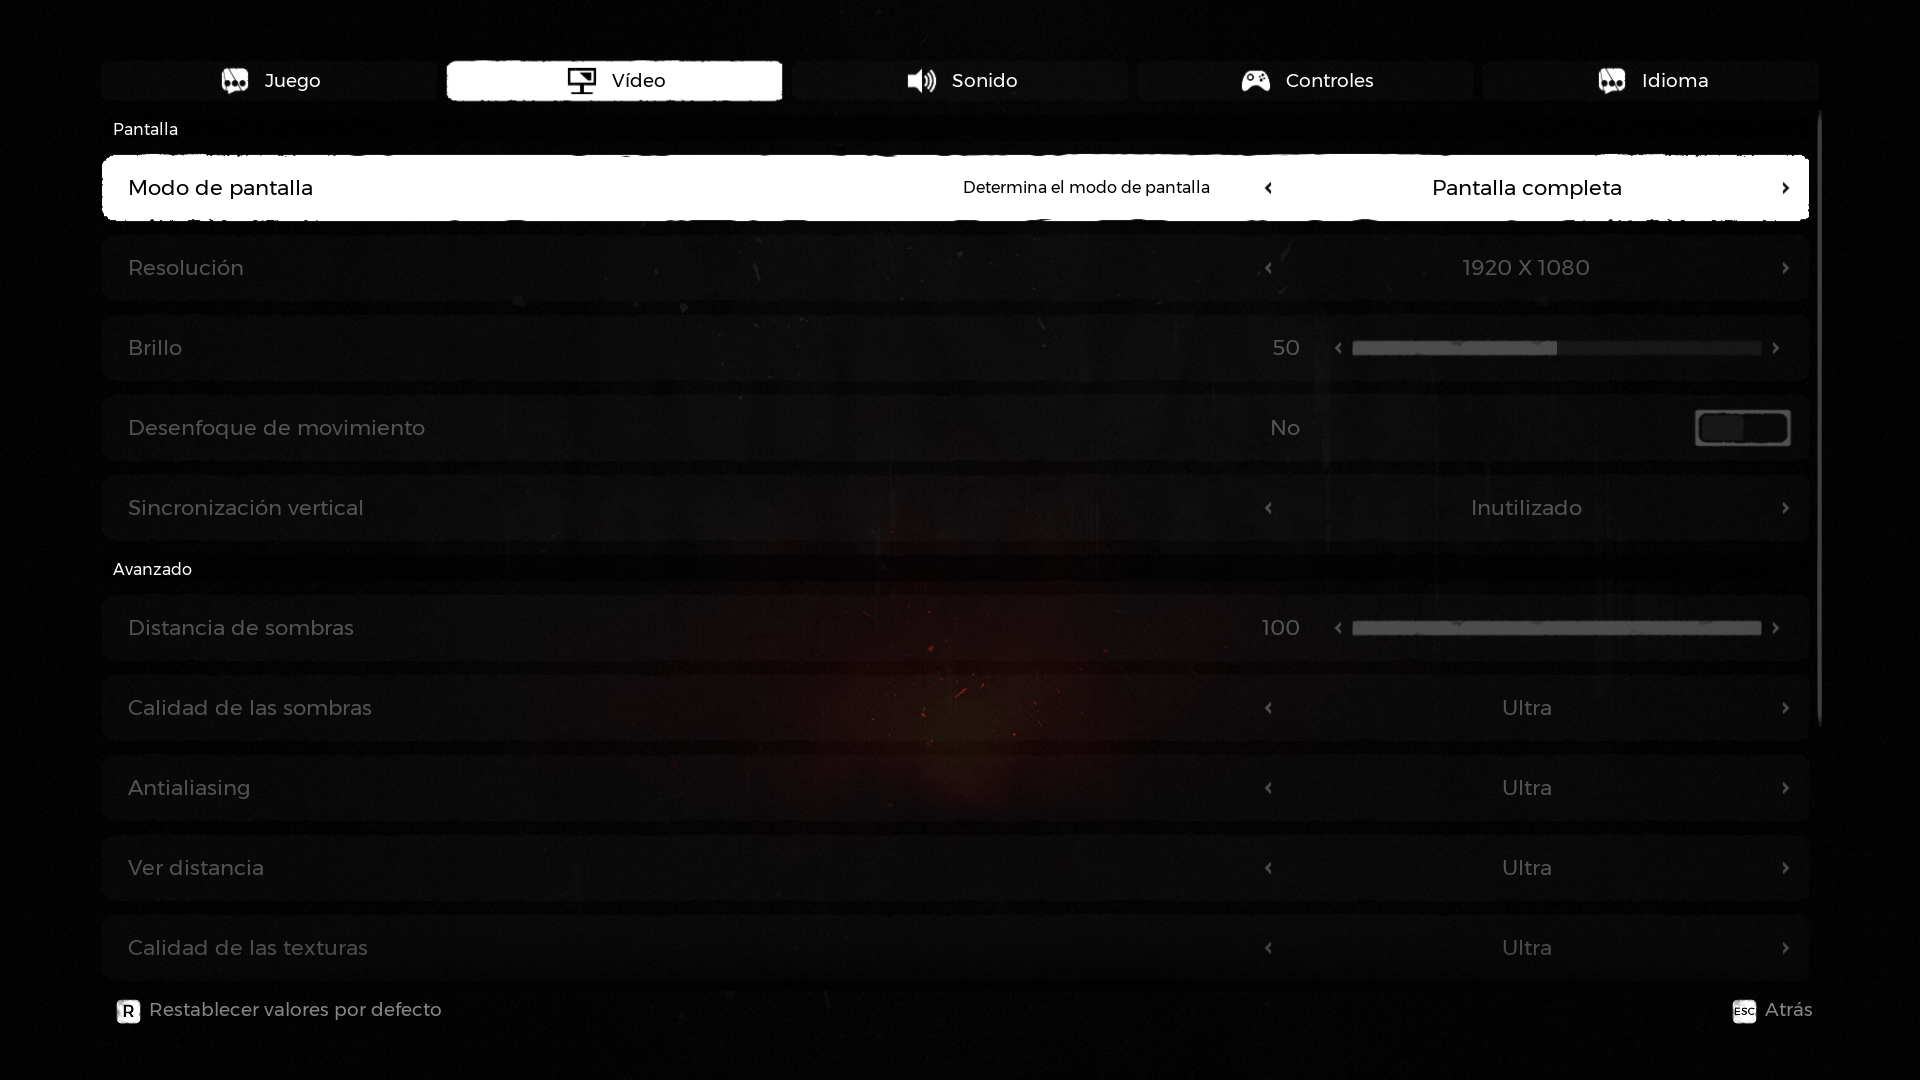Click right arrow of Brillo slider
Viewport: 1920px width, 1080px height.
[x=1775, y=348]
